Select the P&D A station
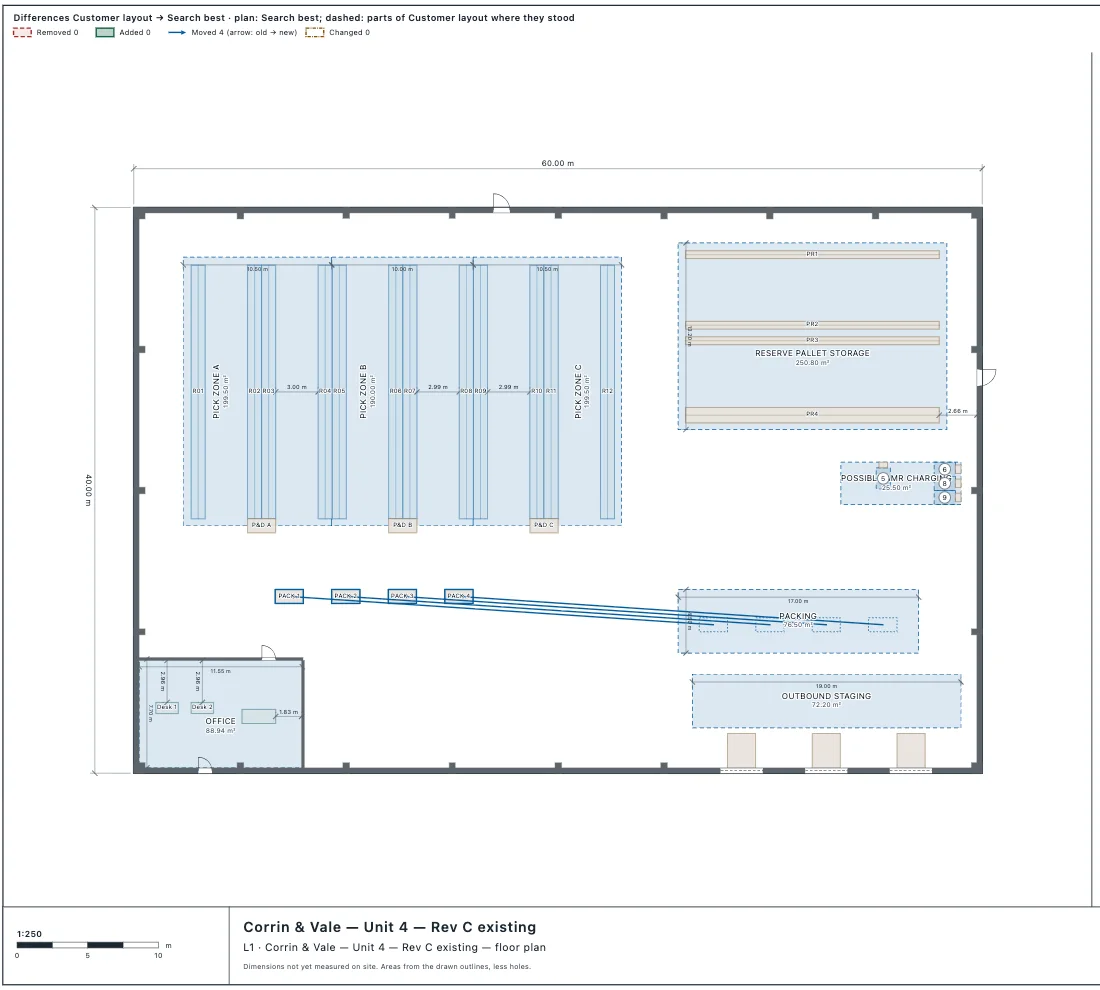The width and height of the screenshot is (1100, 990). pyautogui.click(x=261, y=526)
